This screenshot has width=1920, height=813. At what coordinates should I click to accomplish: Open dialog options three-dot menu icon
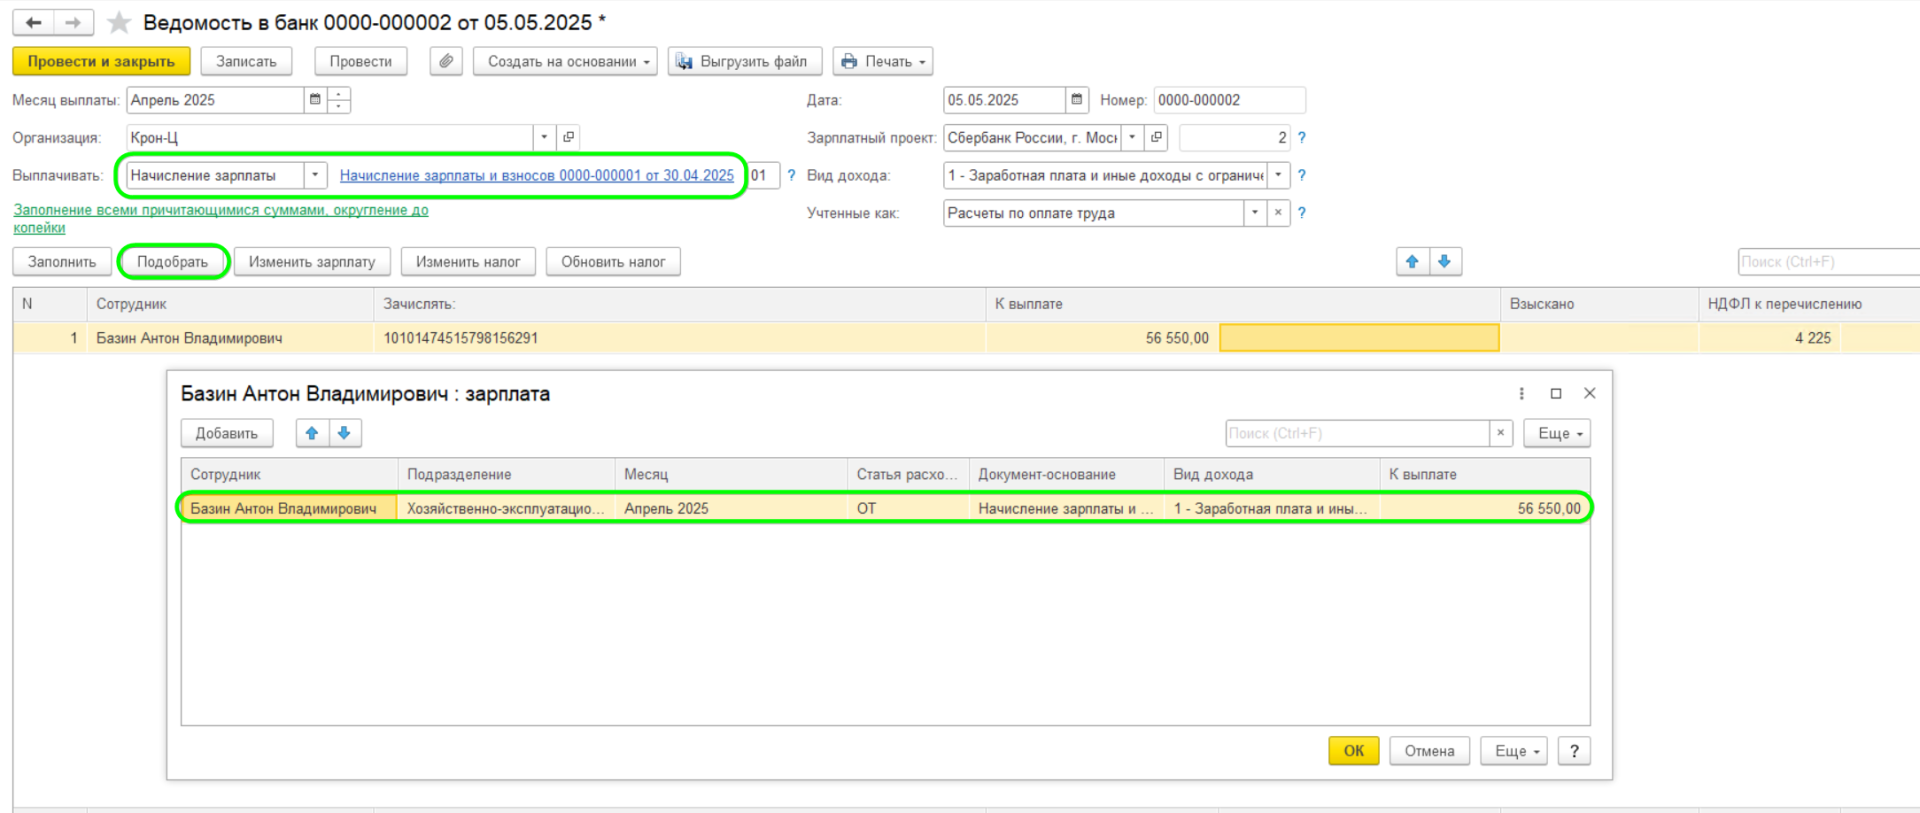pyautogui.click(x=1522, y=394)
